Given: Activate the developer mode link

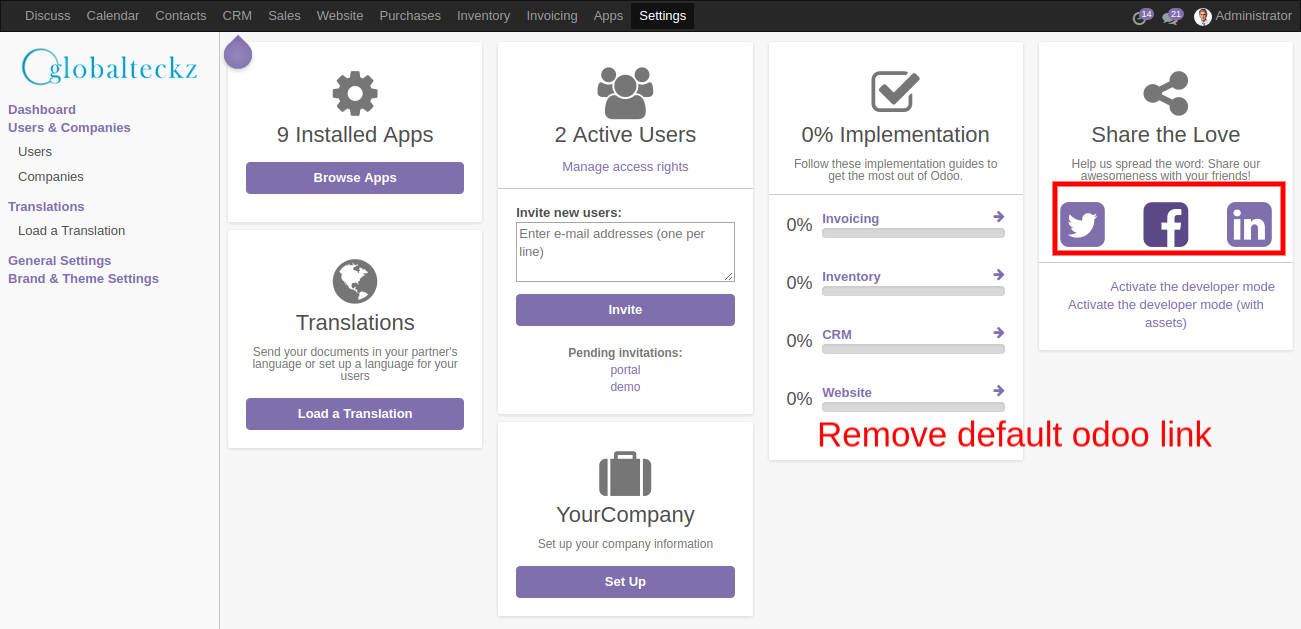Looking at the screenshot, I should pos(1192,287).
